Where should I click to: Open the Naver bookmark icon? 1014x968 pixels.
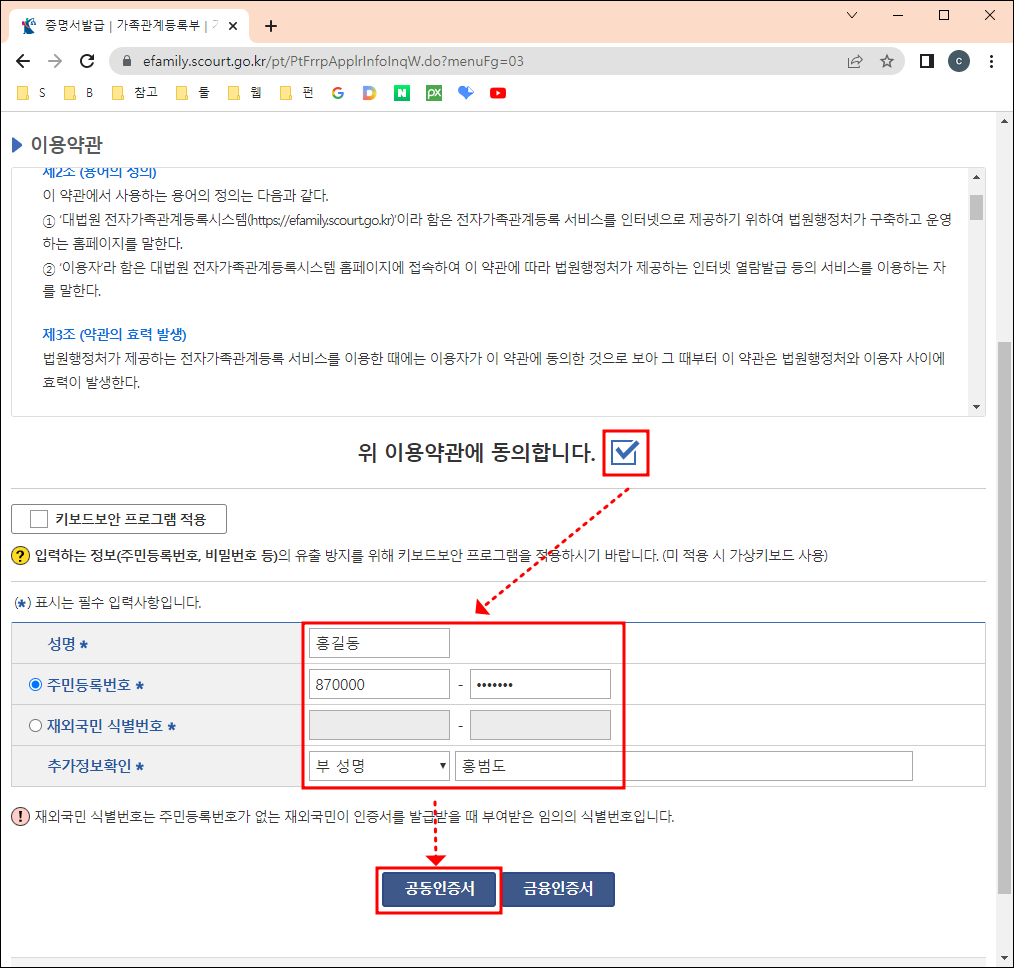402,92
